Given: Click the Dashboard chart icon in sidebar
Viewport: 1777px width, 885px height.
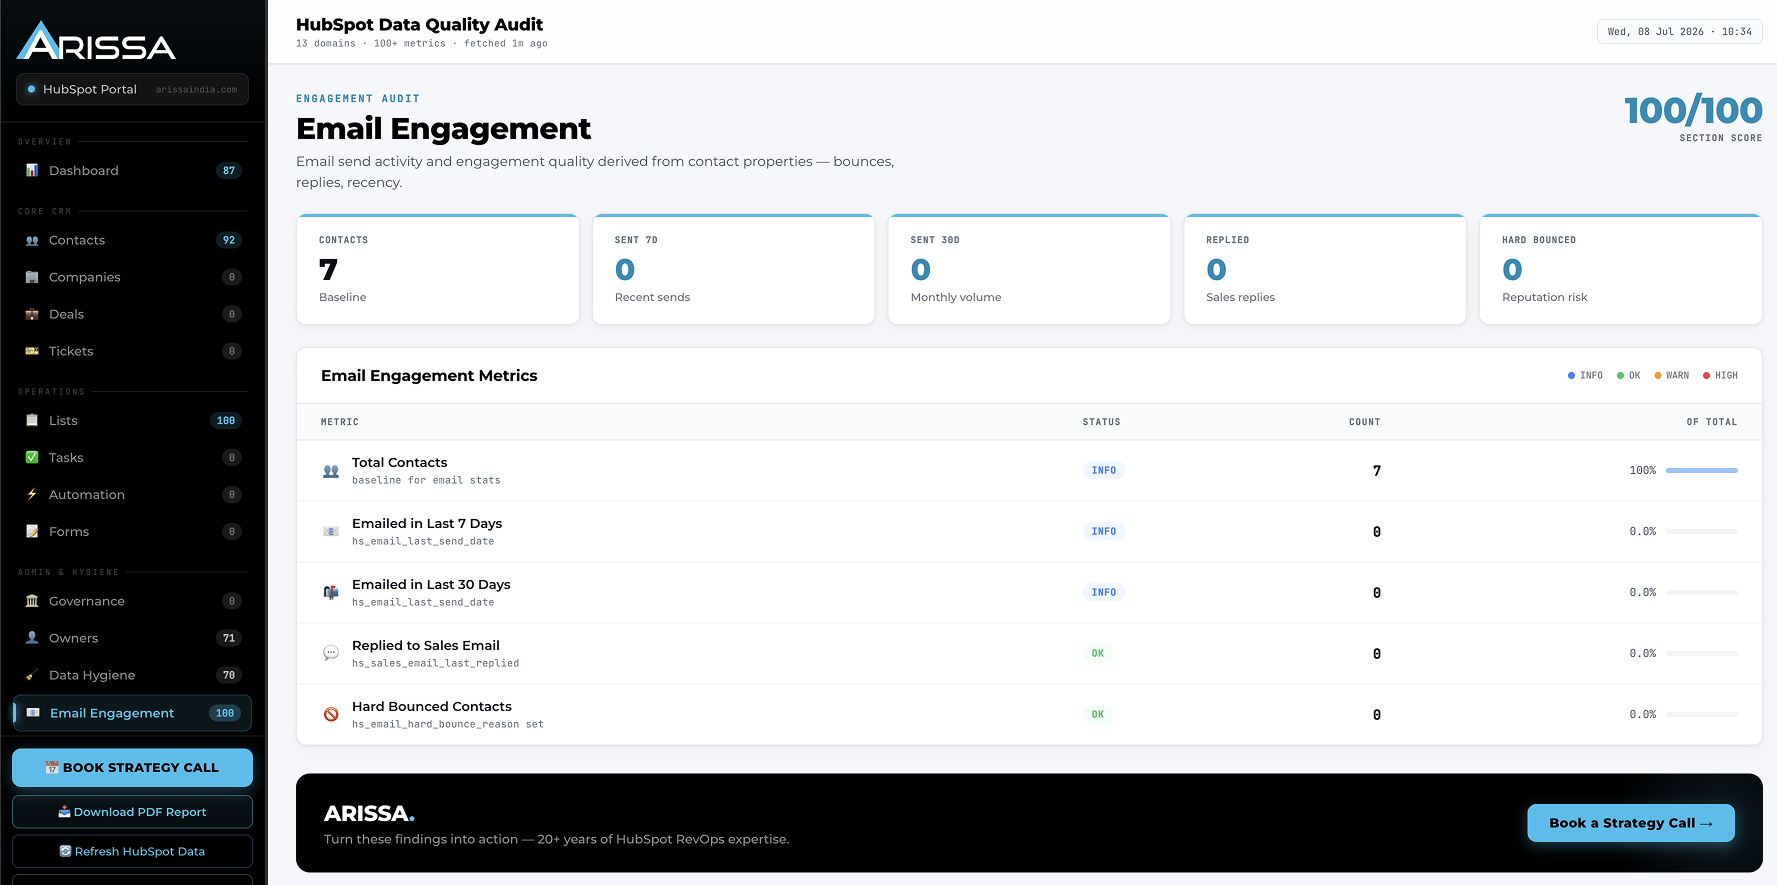Looking at the screenshot, I should [x=32, y=171].
